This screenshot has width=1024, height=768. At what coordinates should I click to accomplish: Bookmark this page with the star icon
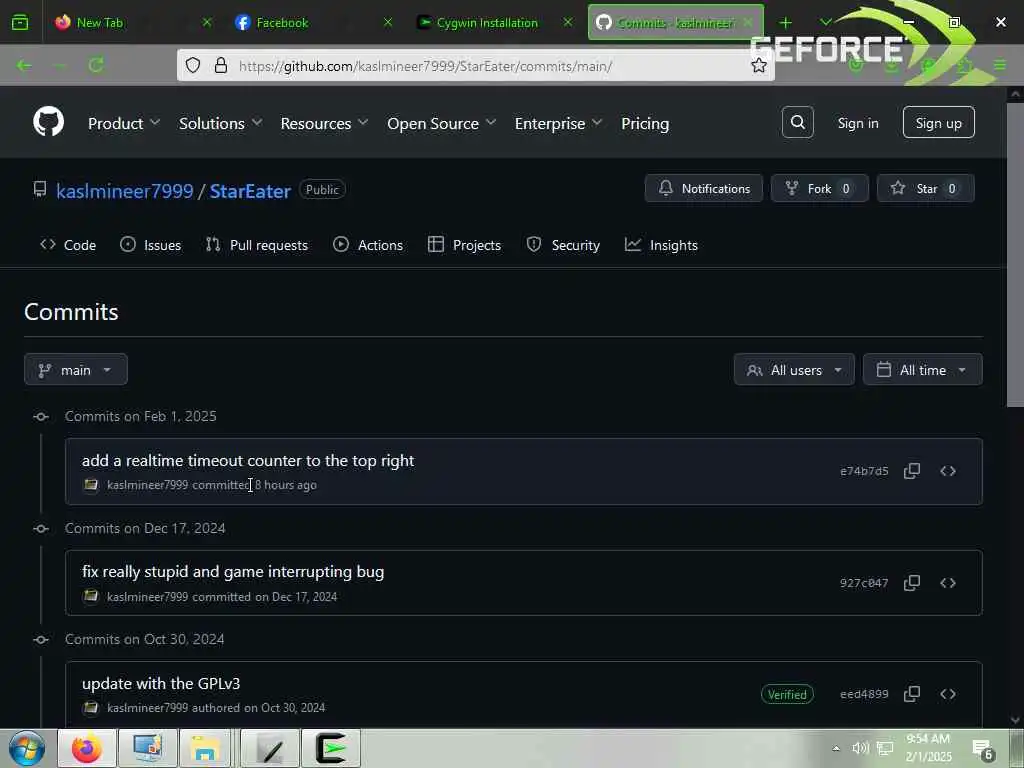tap(758, 65)
